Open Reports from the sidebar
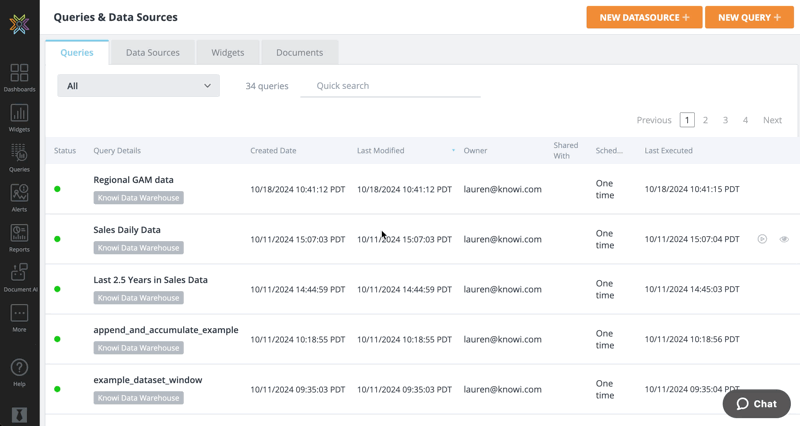This screenshot has width=800, height=426. pyautogui.click(x=19, y=238)
